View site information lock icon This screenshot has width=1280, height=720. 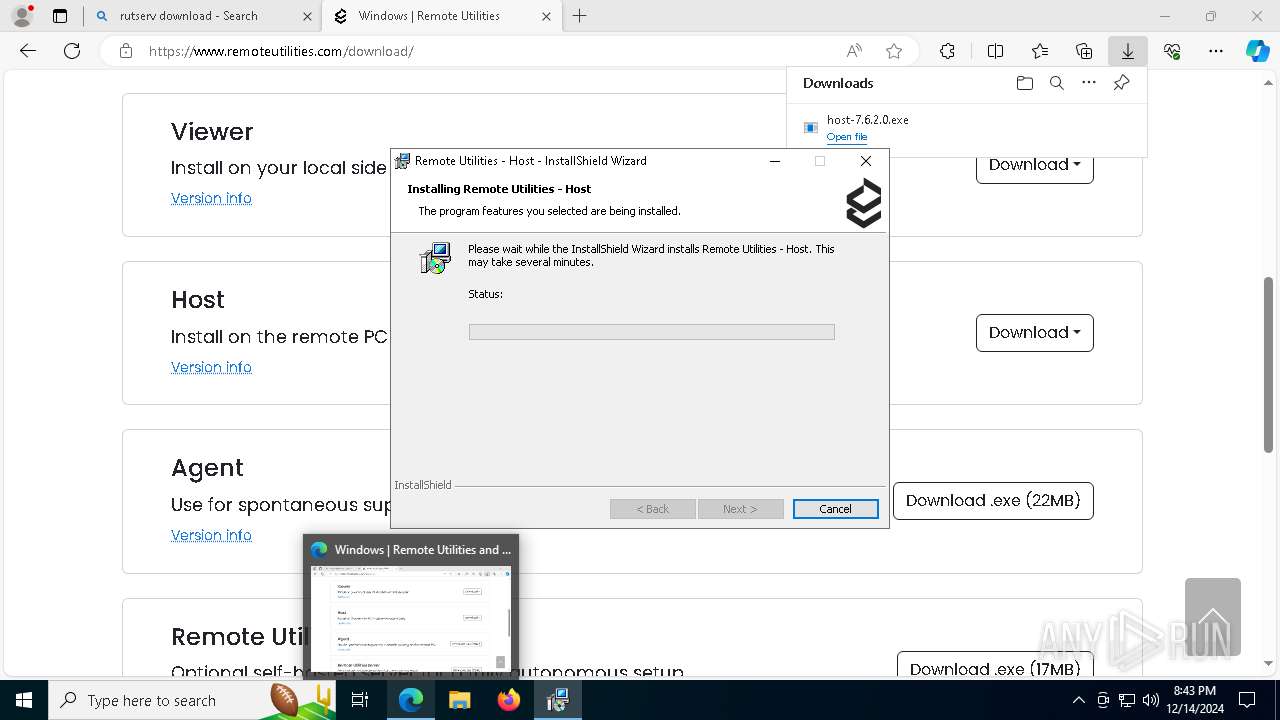[x=126, y=51]
